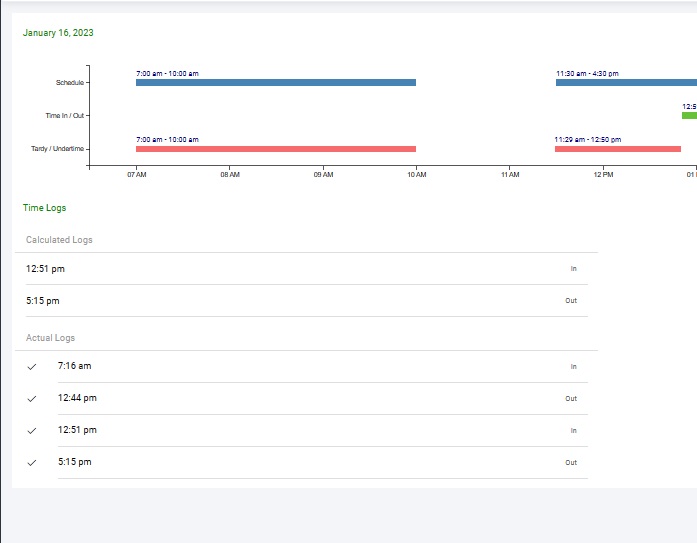The height and width of the screenshot is (543, 697).
Task: Click the January 16, 2023 date heading
Action: 58,33
